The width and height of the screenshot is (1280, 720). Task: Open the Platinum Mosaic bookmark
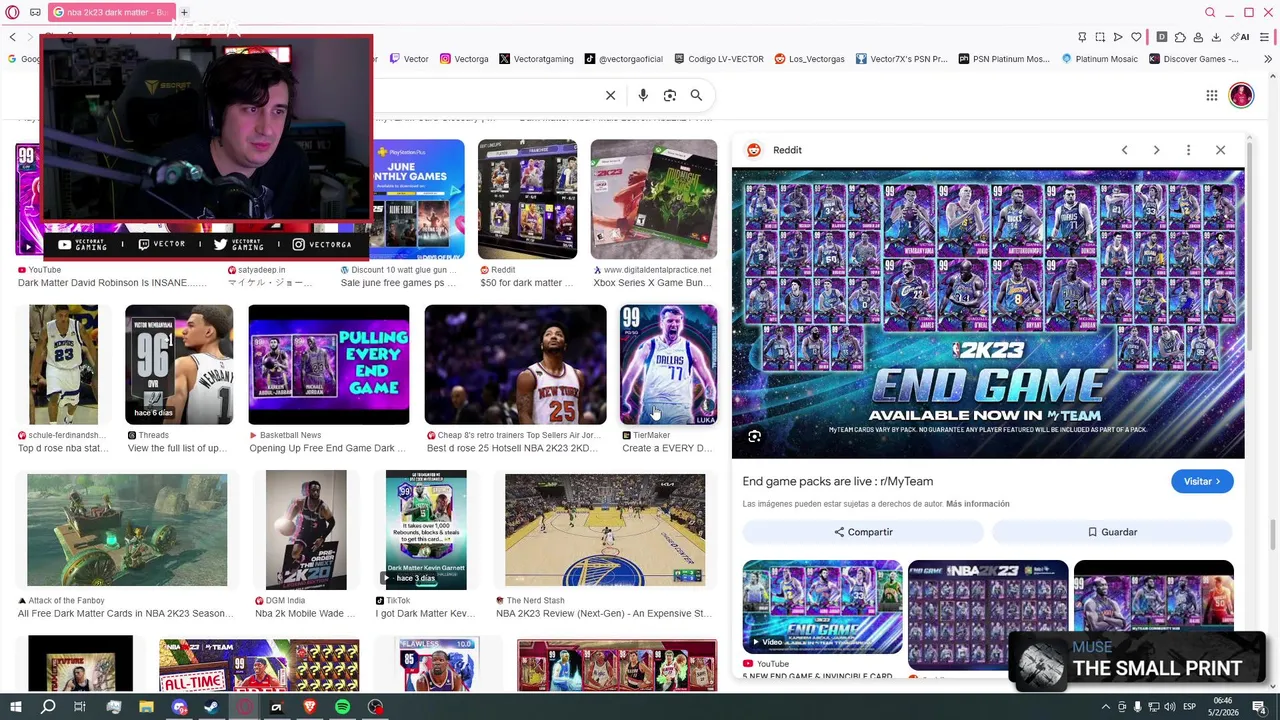coord(1100,59)
